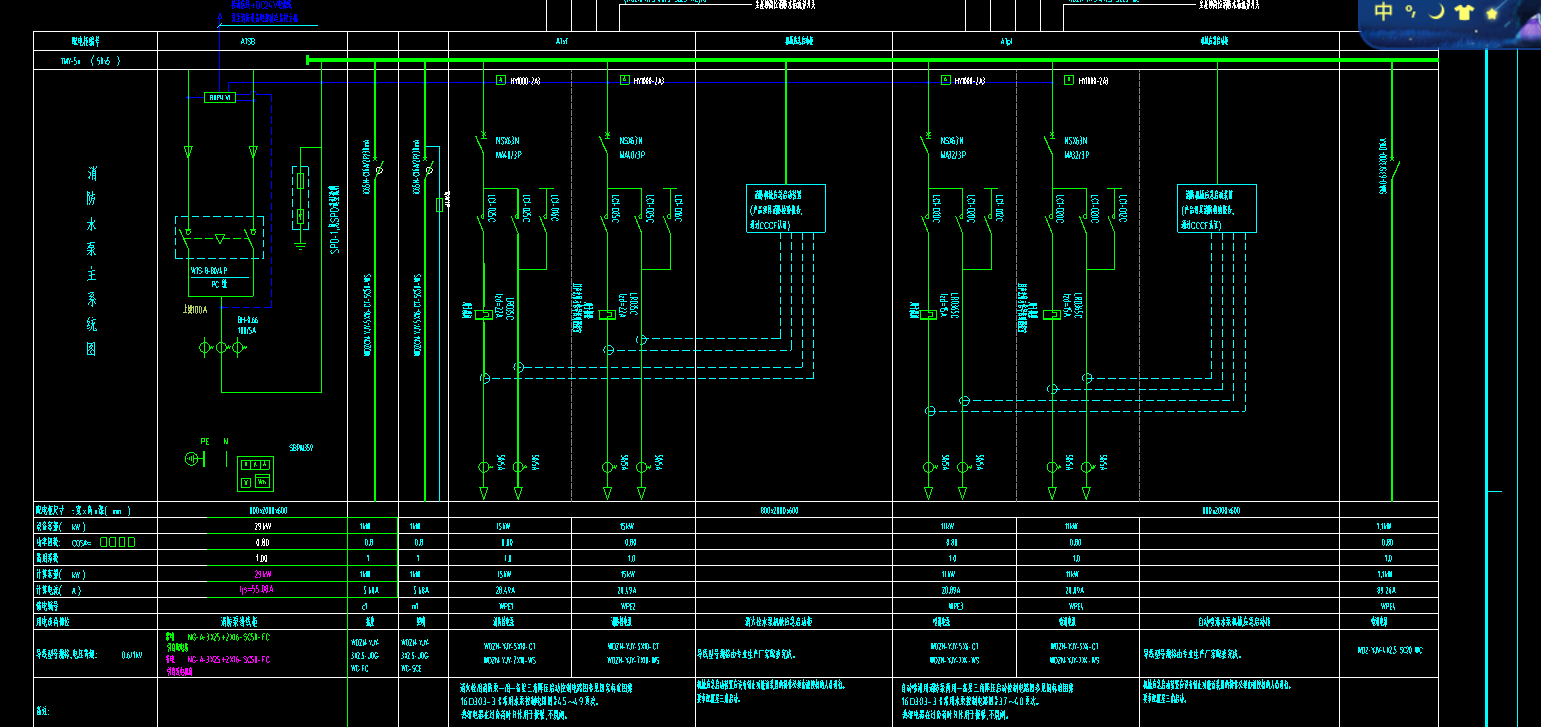Image resolution: width=1541 pixels, height=727 pixels.
Task: Pick the magenta 29kW calculated capacity value
Action: (x=262, y=574)
